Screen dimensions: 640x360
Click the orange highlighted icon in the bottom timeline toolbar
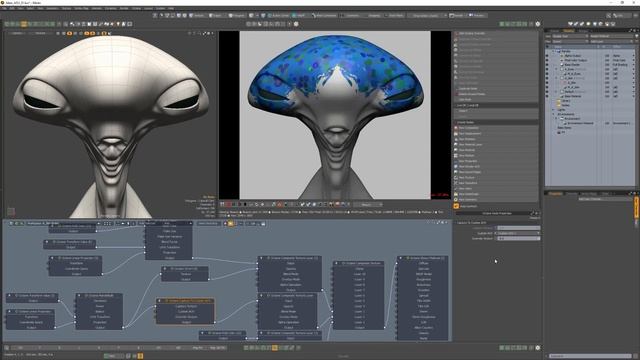[x=275, y=348]
